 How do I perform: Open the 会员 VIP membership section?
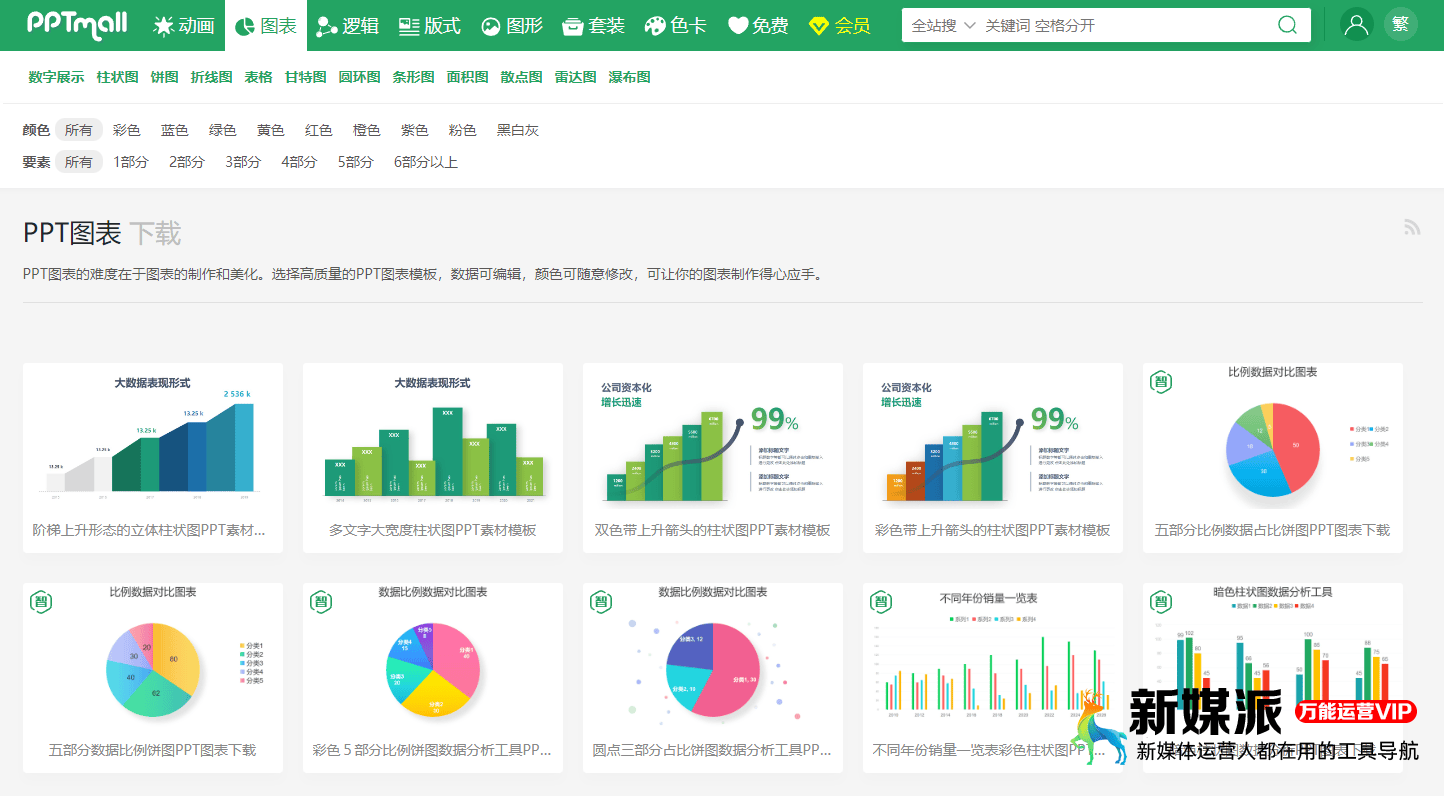tap(840, 26)
